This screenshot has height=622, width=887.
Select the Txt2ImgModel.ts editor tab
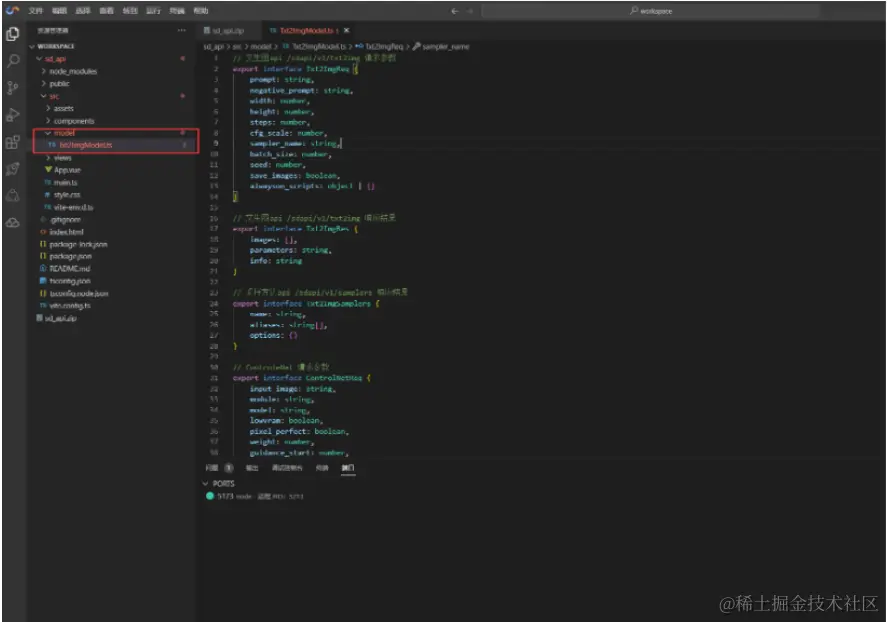(x=307, y=31)
